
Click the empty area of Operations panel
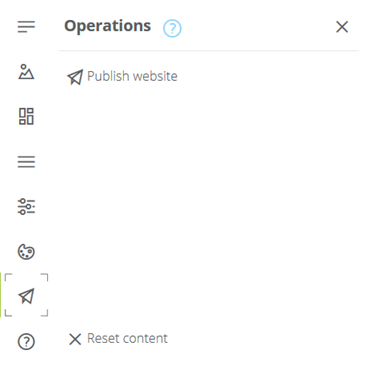(209, 207)
